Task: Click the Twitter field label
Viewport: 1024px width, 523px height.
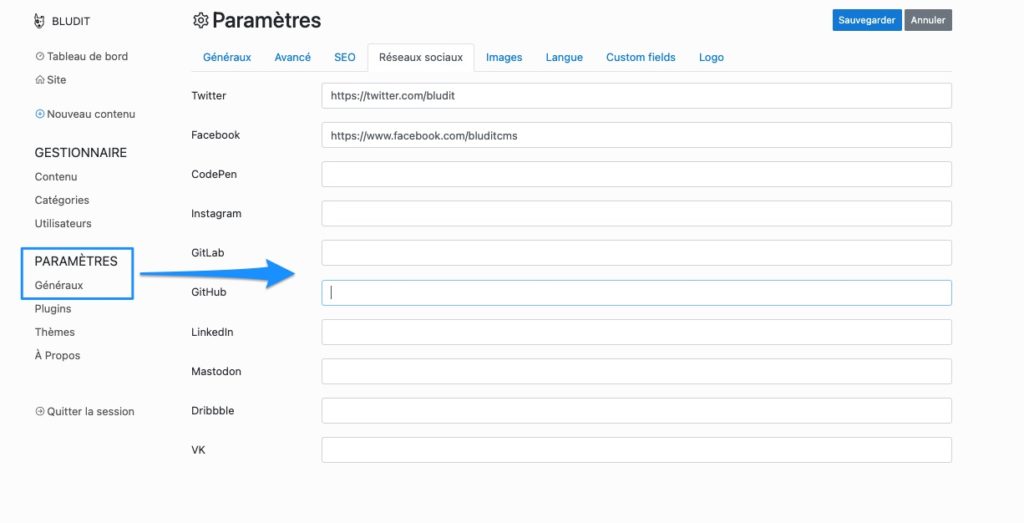Action: 208,95
